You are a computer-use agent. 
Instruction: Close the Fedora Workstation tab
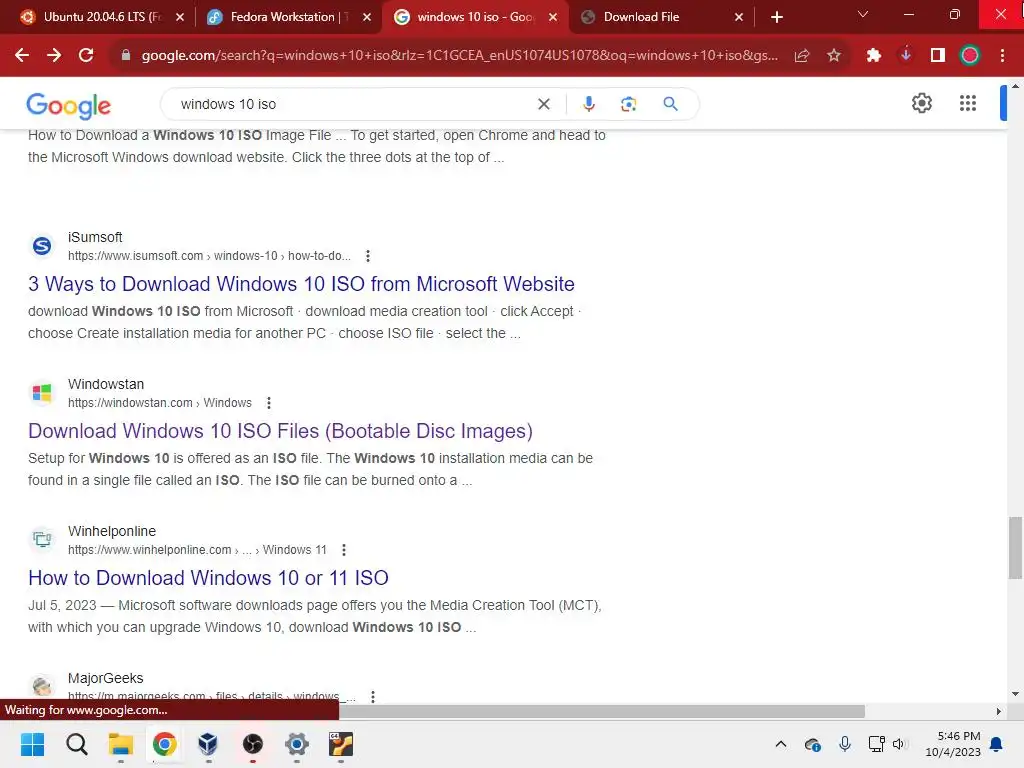tap(366, 17)
